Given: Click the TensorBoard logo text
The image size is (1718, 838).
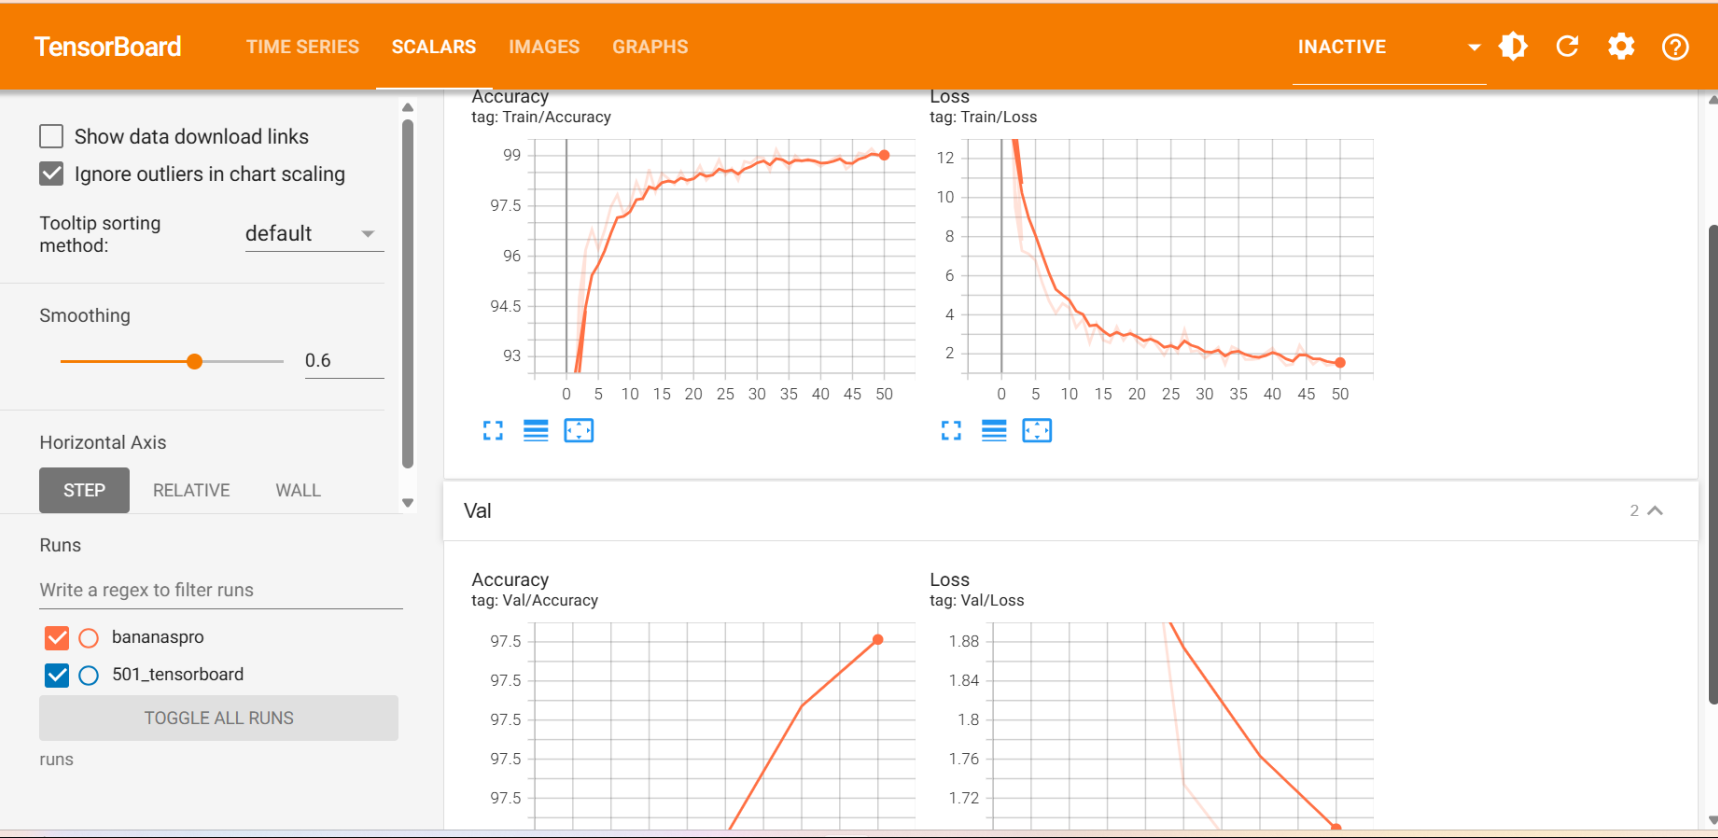Looking at the screenshot, I should tap(108, 47).
